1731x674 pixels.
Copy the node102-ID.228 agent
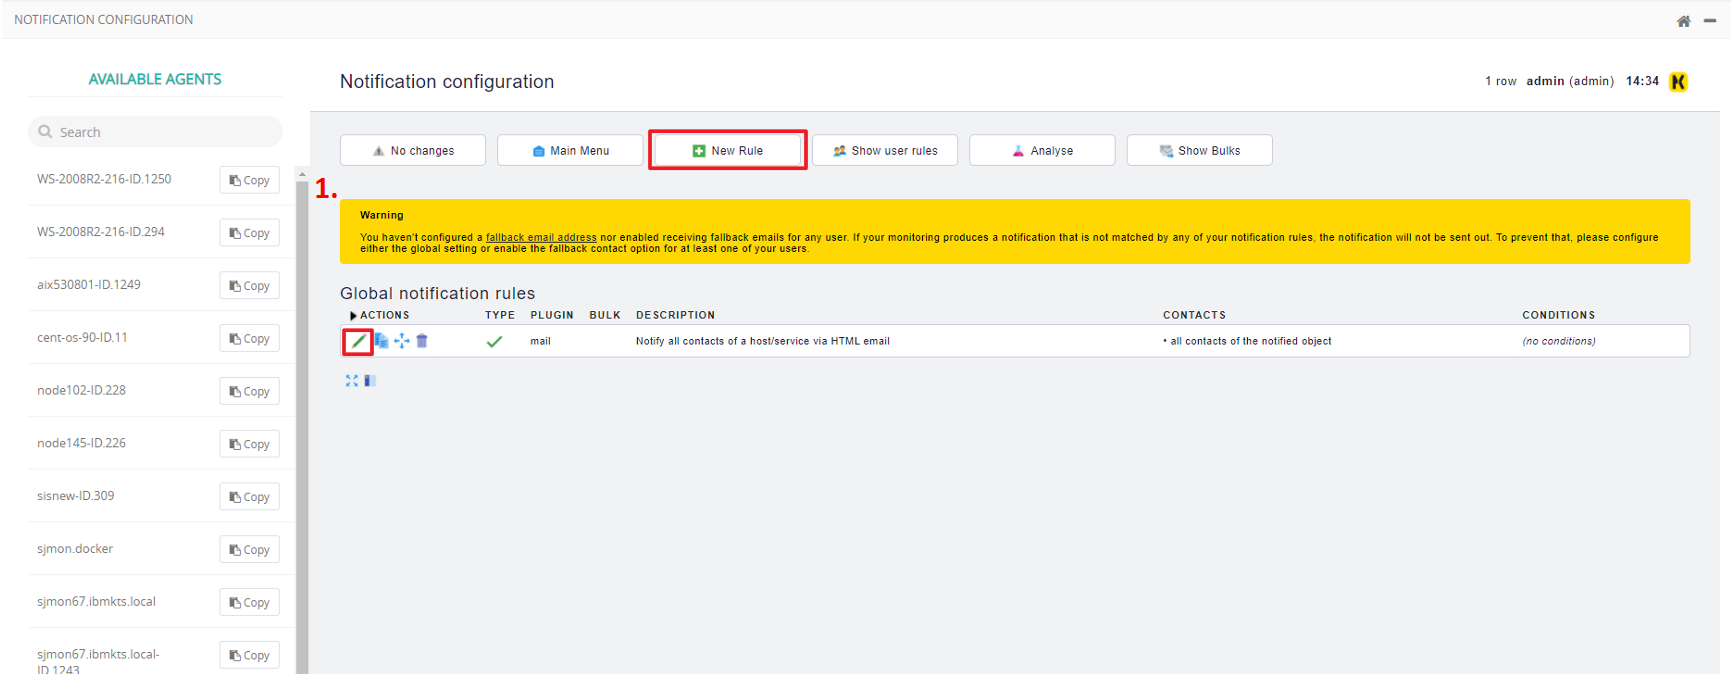pyautogui.click(x=250, y=391)
